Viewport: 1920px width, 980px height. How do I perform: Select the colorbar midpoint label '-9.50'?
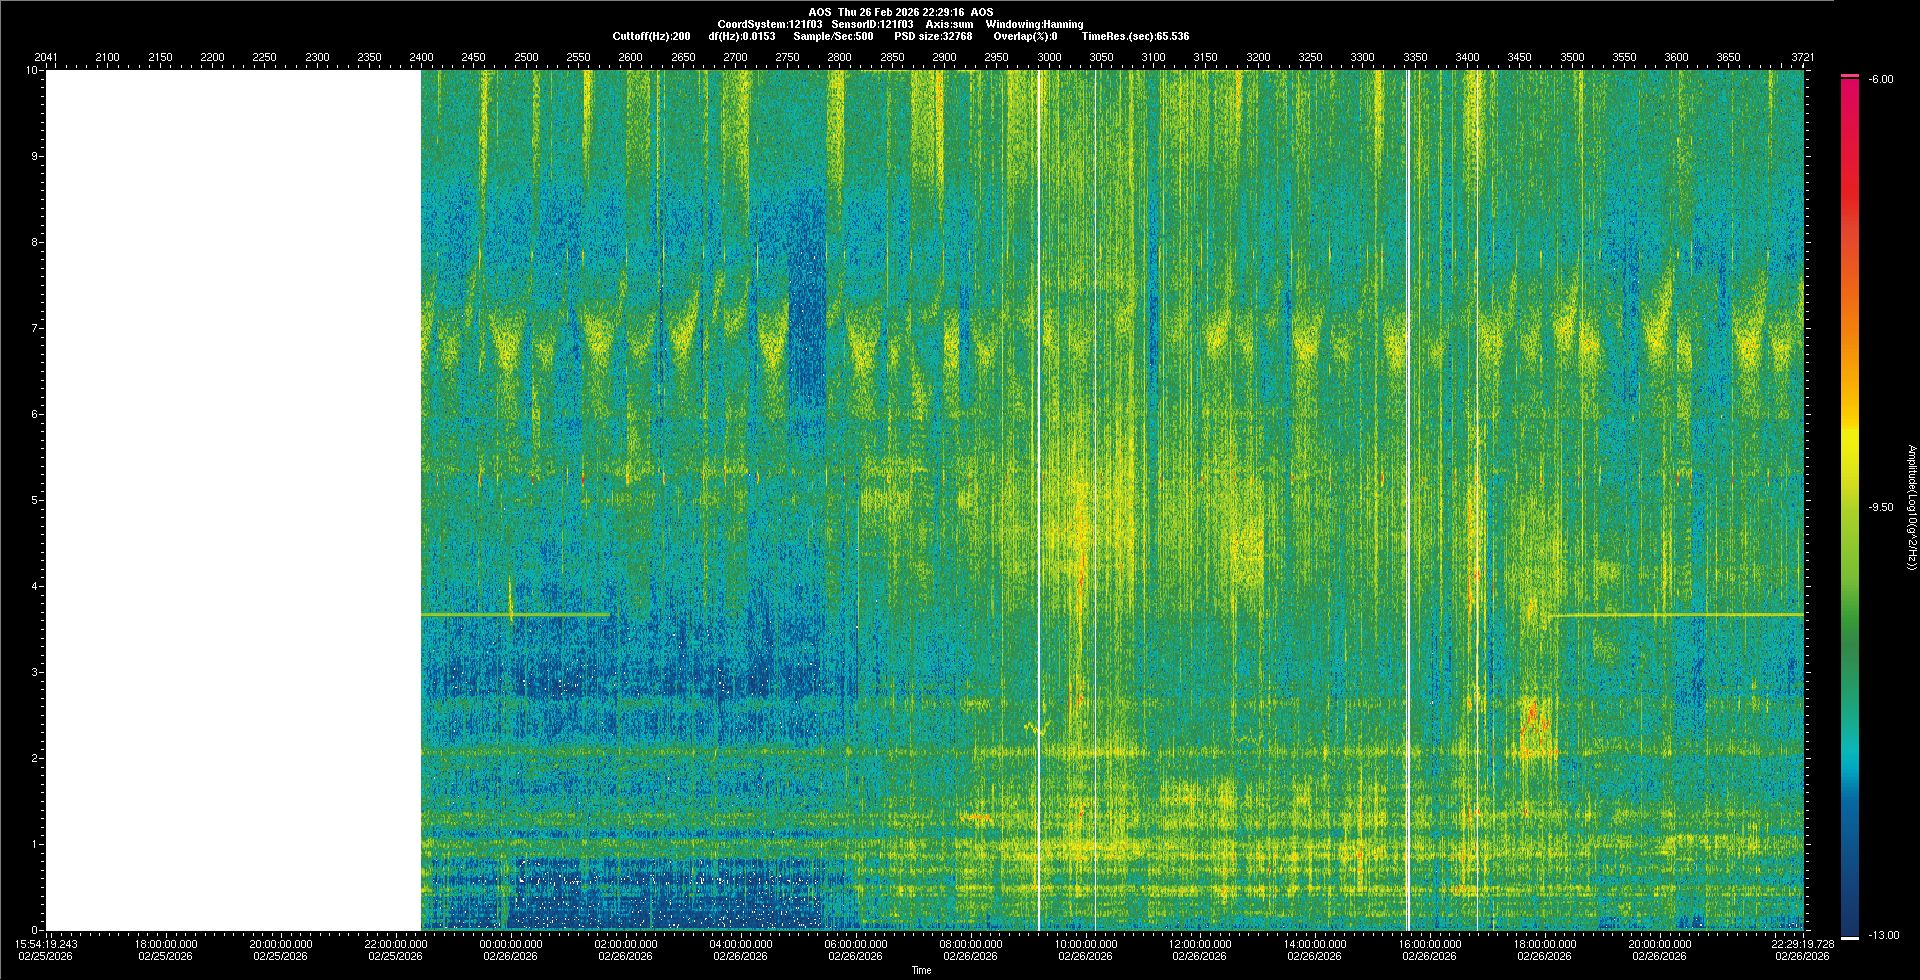click(x=1880, y=507)
